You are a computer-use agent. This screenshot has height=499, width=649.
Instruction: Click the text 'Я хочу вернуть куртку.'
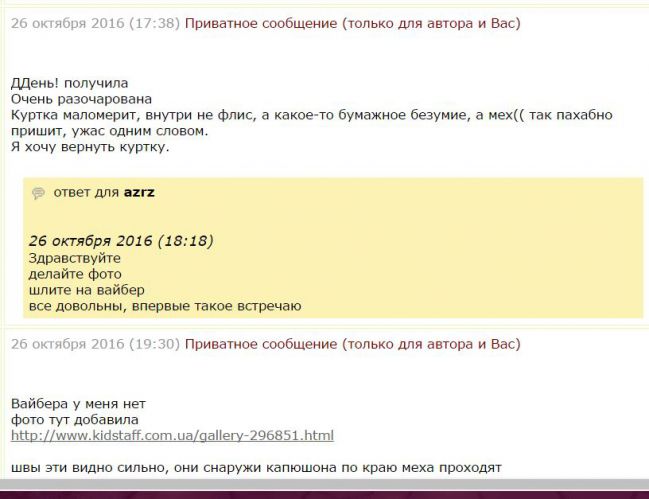pyautogui.click(x=90, y=148)
